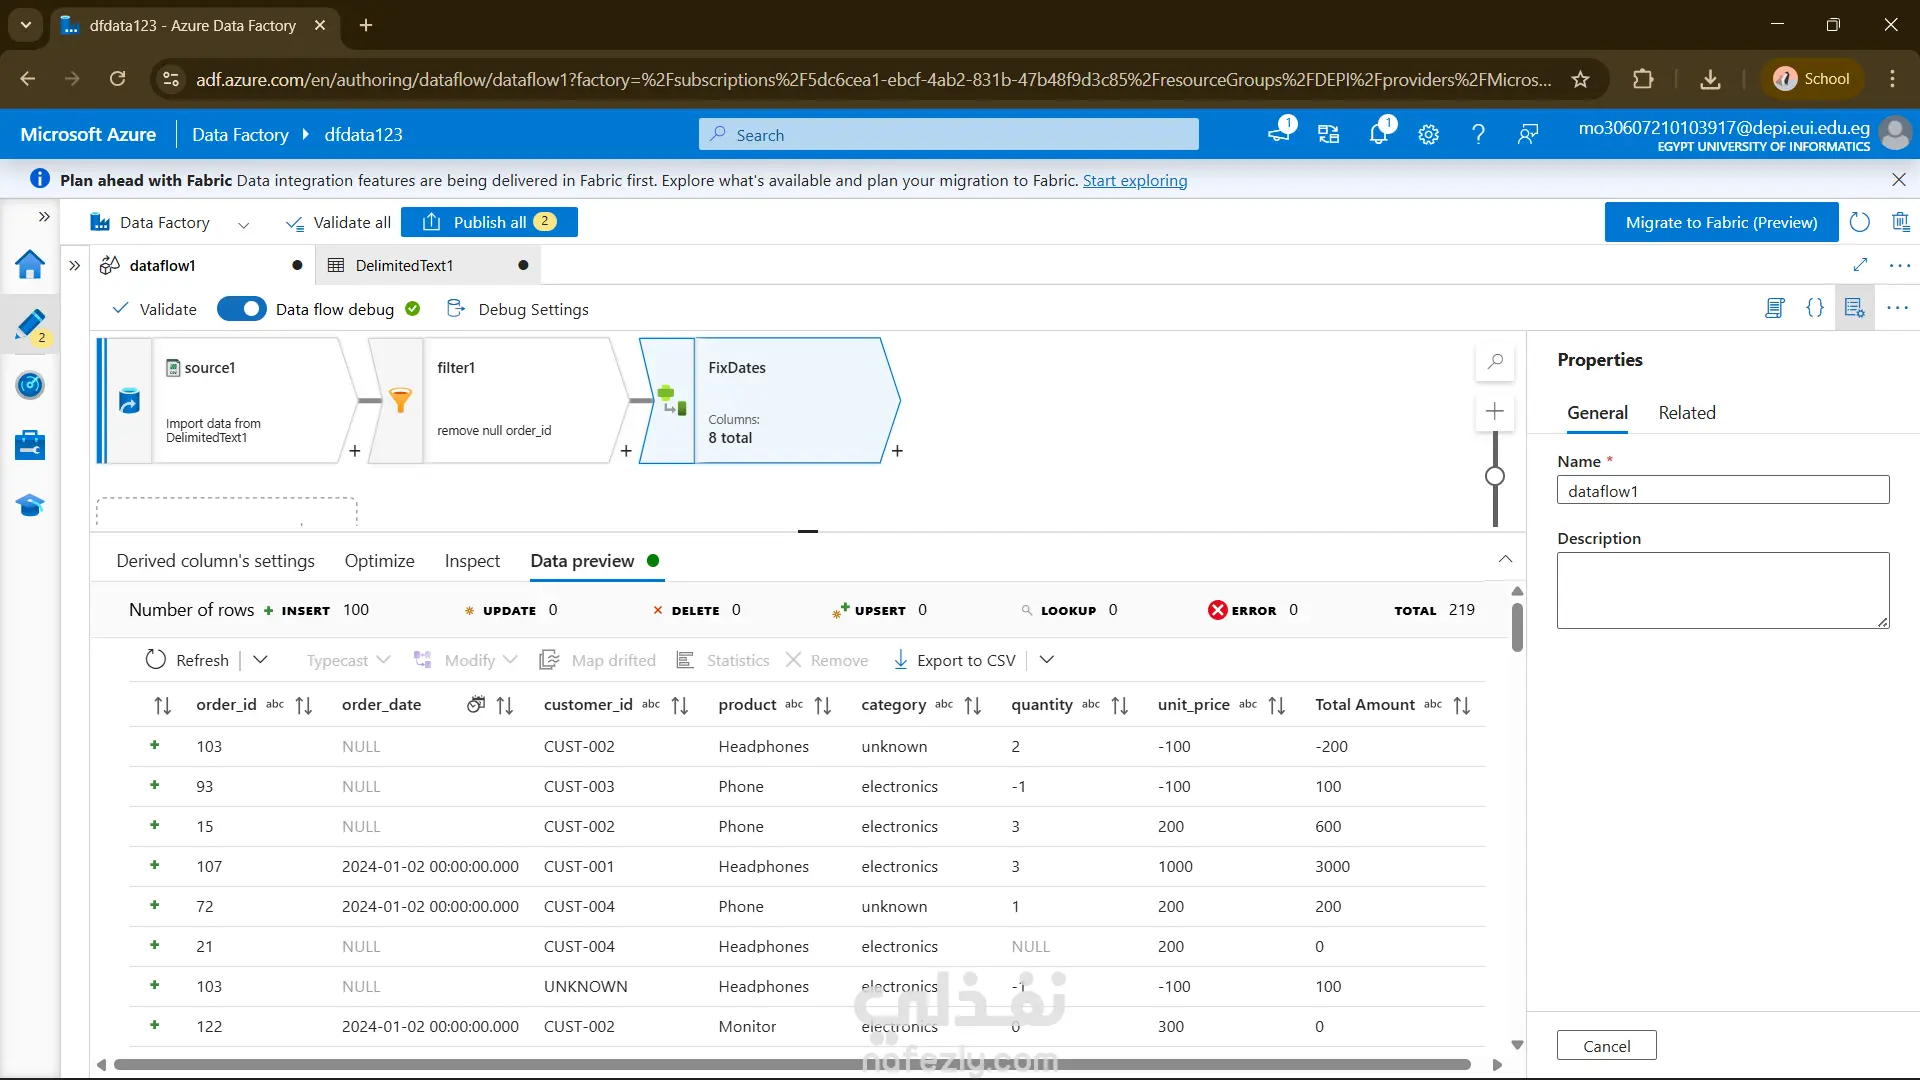Open the Azure settings gear

[x=1428, y=134]
